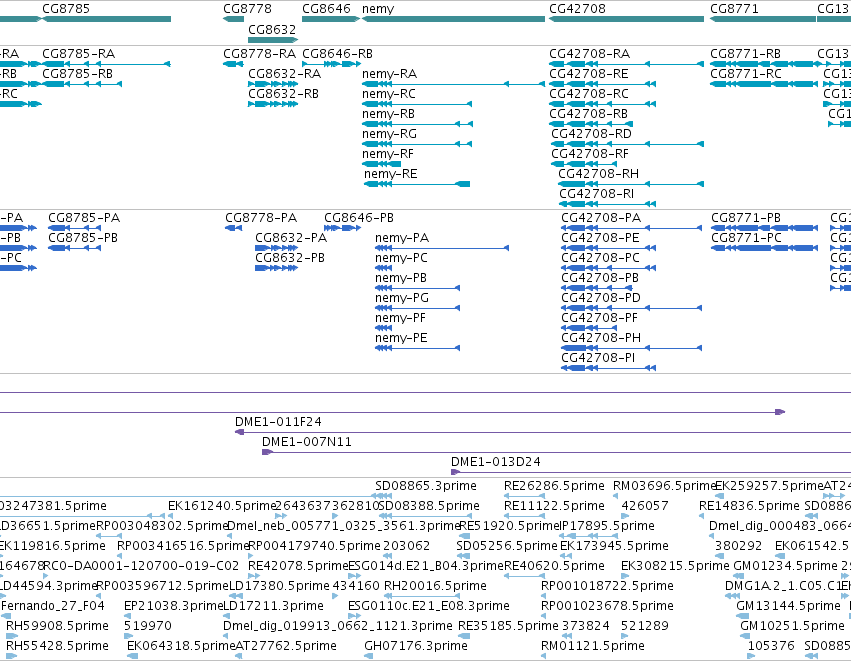Select the Fernando_27_F04 EST label
The width and height of the screenshot is (851, 661).
tap(53, 606)
